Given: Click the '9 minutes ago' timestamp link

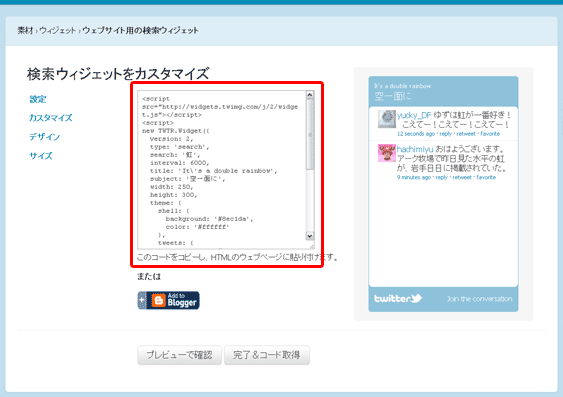Looking at the screenshot, I should (x=414, y=177).
